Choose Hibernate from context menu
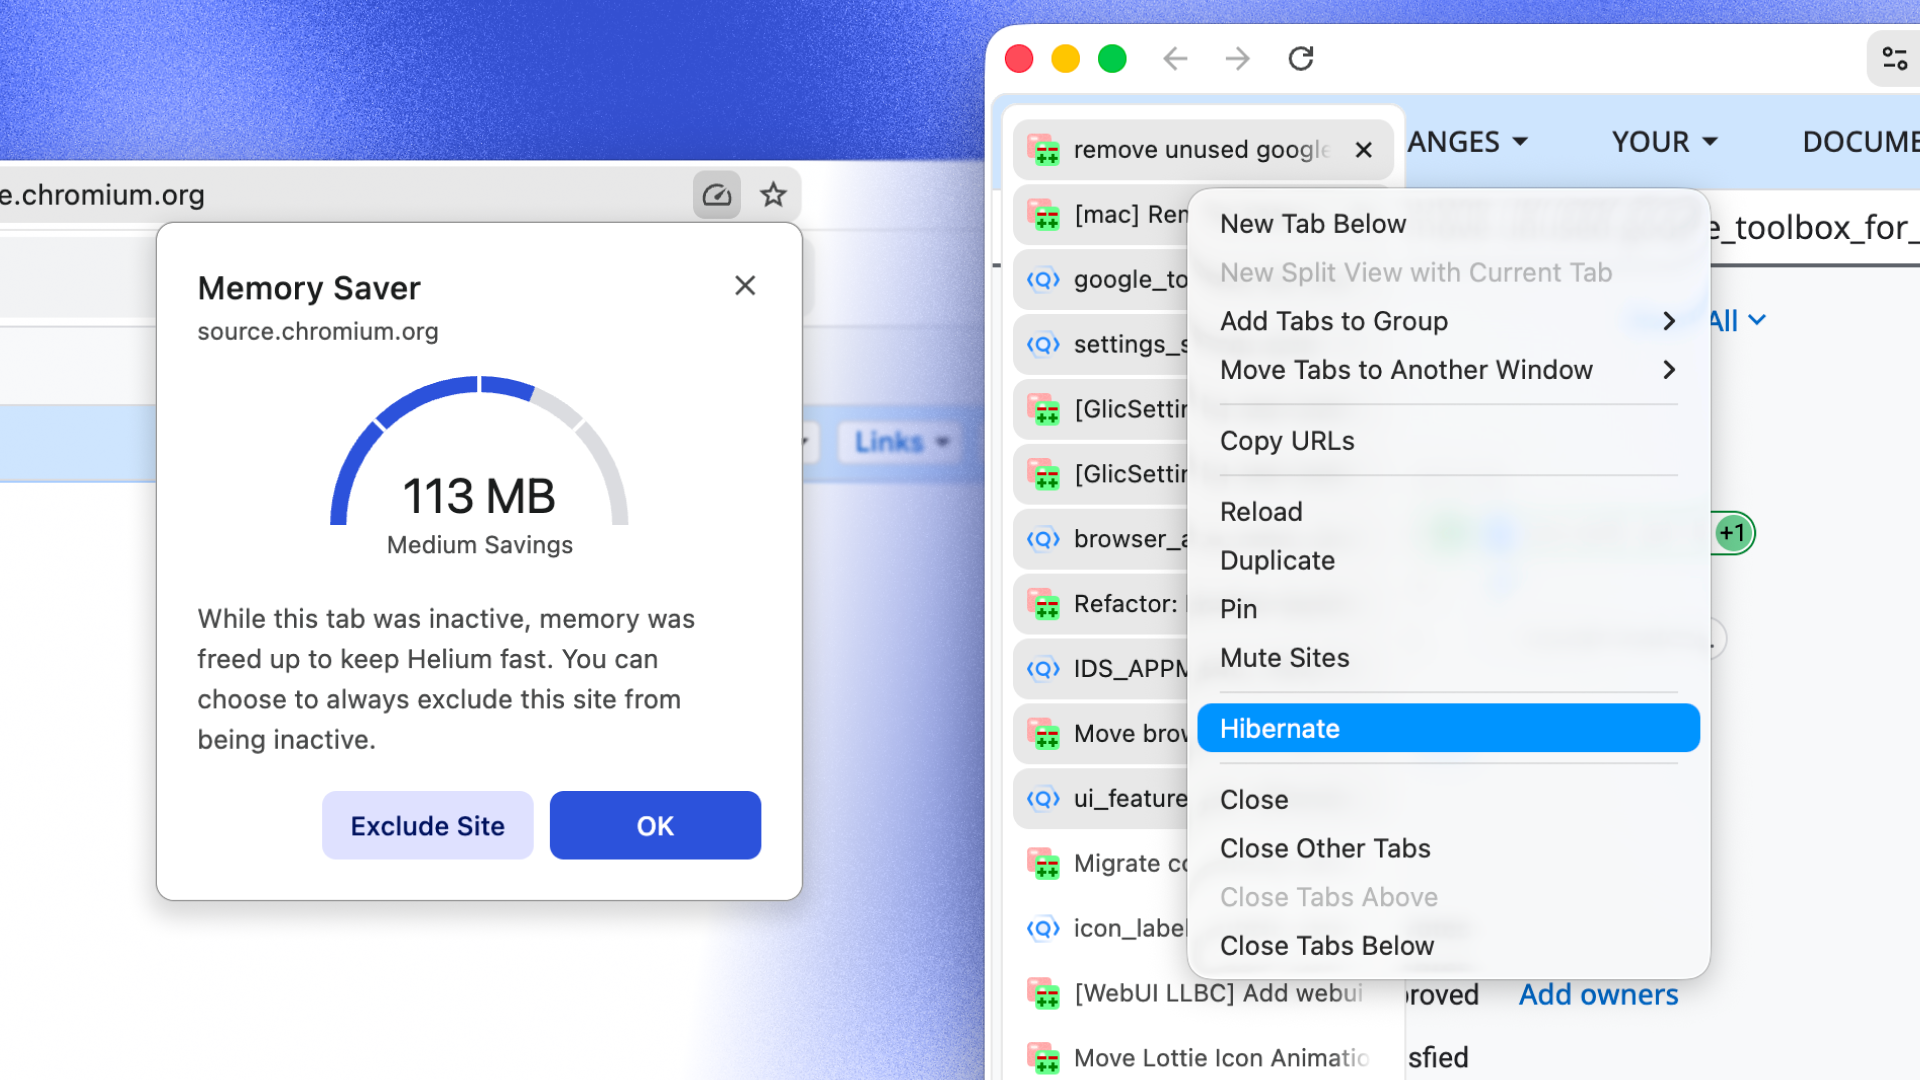This screenshot has height=1080, width=1920. click(x=1448, y=728)
